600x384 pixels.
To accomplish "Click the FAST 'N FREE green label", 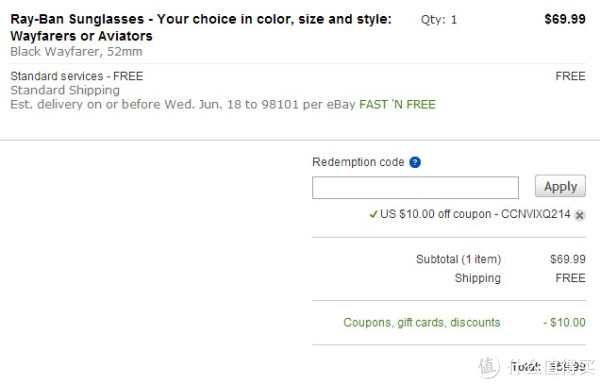I will tap(397, 104).
